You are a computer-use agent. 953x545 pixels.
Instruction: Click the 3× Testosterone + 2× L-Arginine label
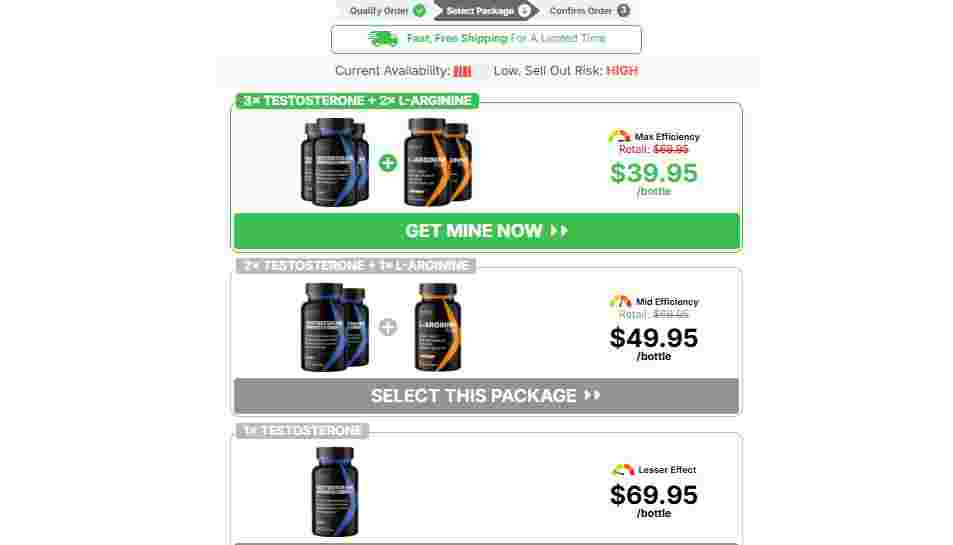click(357, 100)
